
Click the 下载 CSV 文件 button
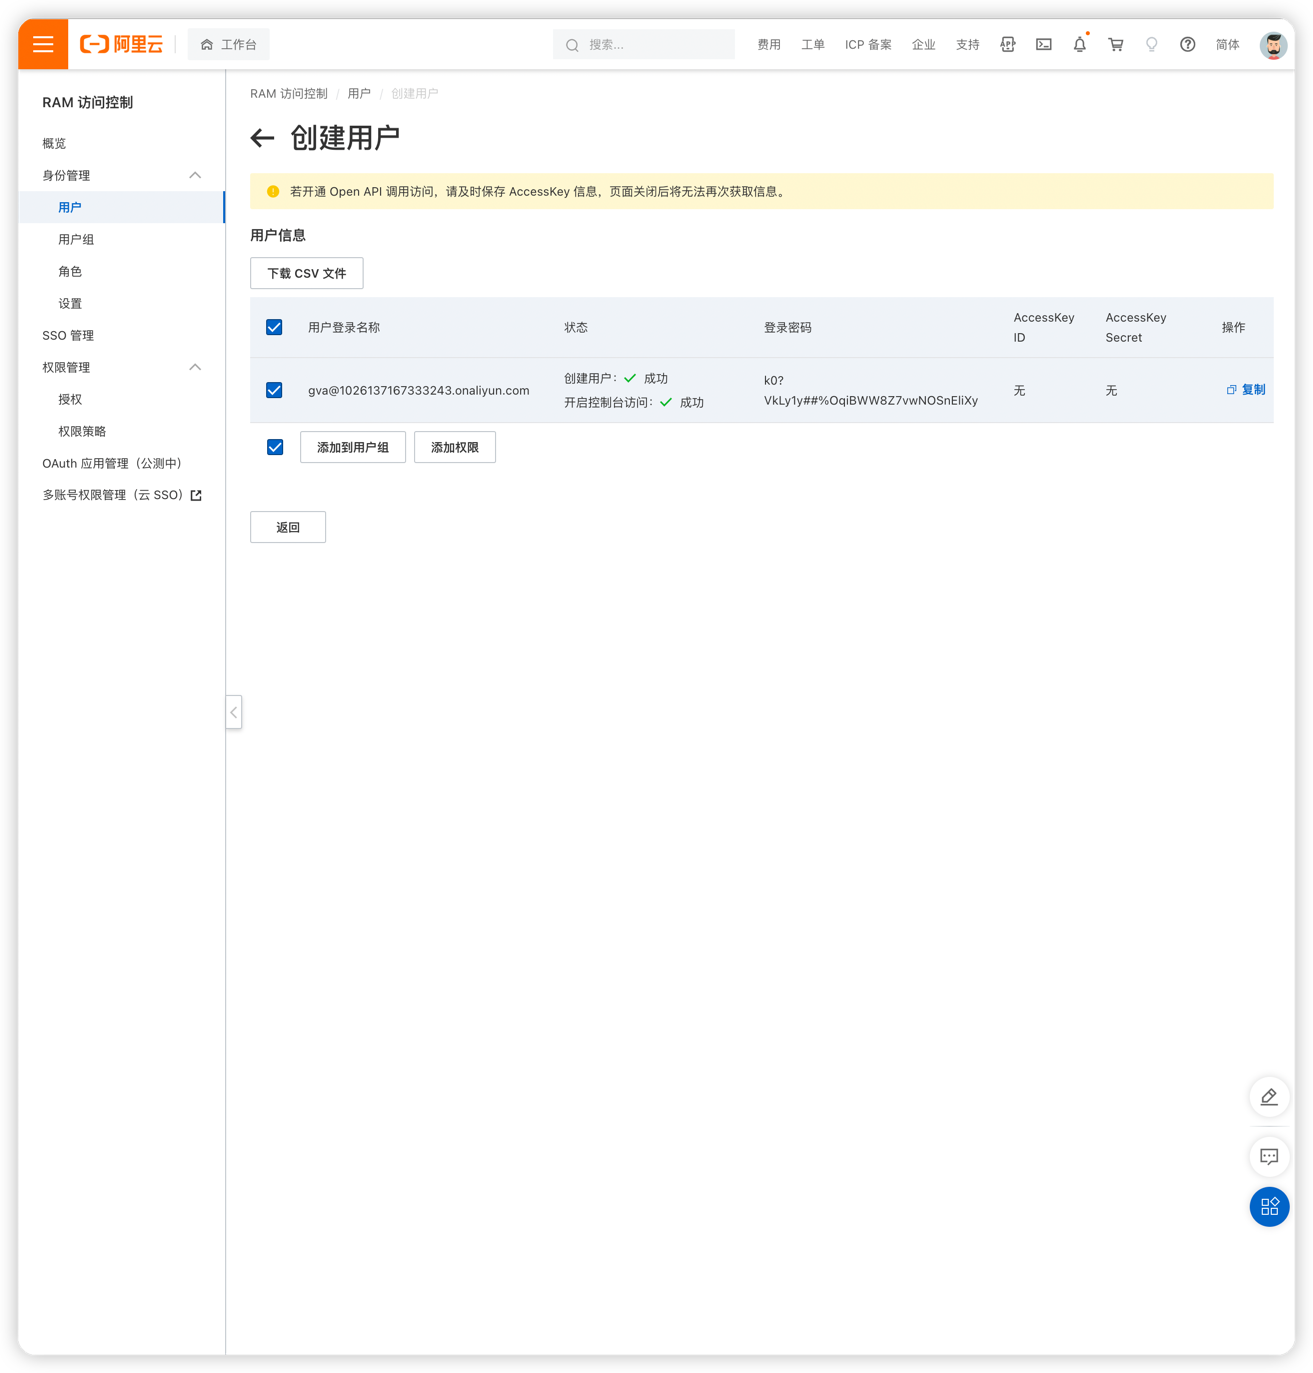click(x=306, y=273)
